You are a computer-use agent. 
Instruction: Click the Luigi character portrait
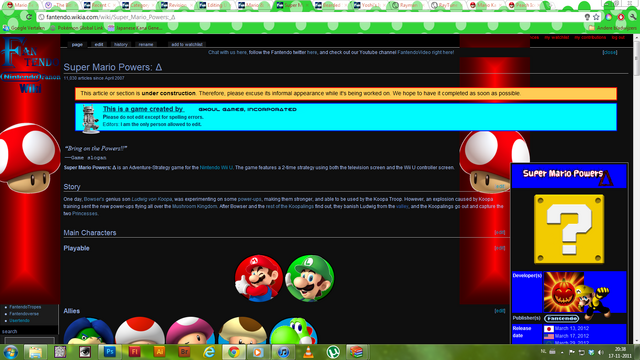(x=310, y=278)
